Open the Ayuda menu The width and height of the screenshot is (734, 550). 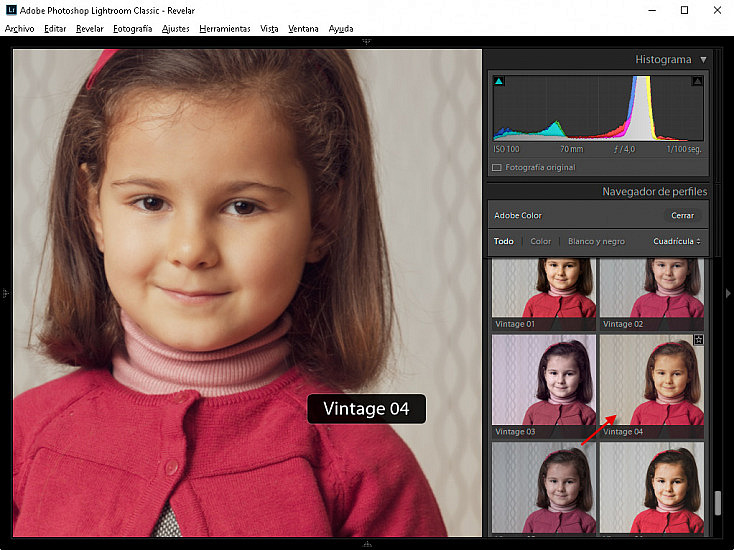pos(341,29)
